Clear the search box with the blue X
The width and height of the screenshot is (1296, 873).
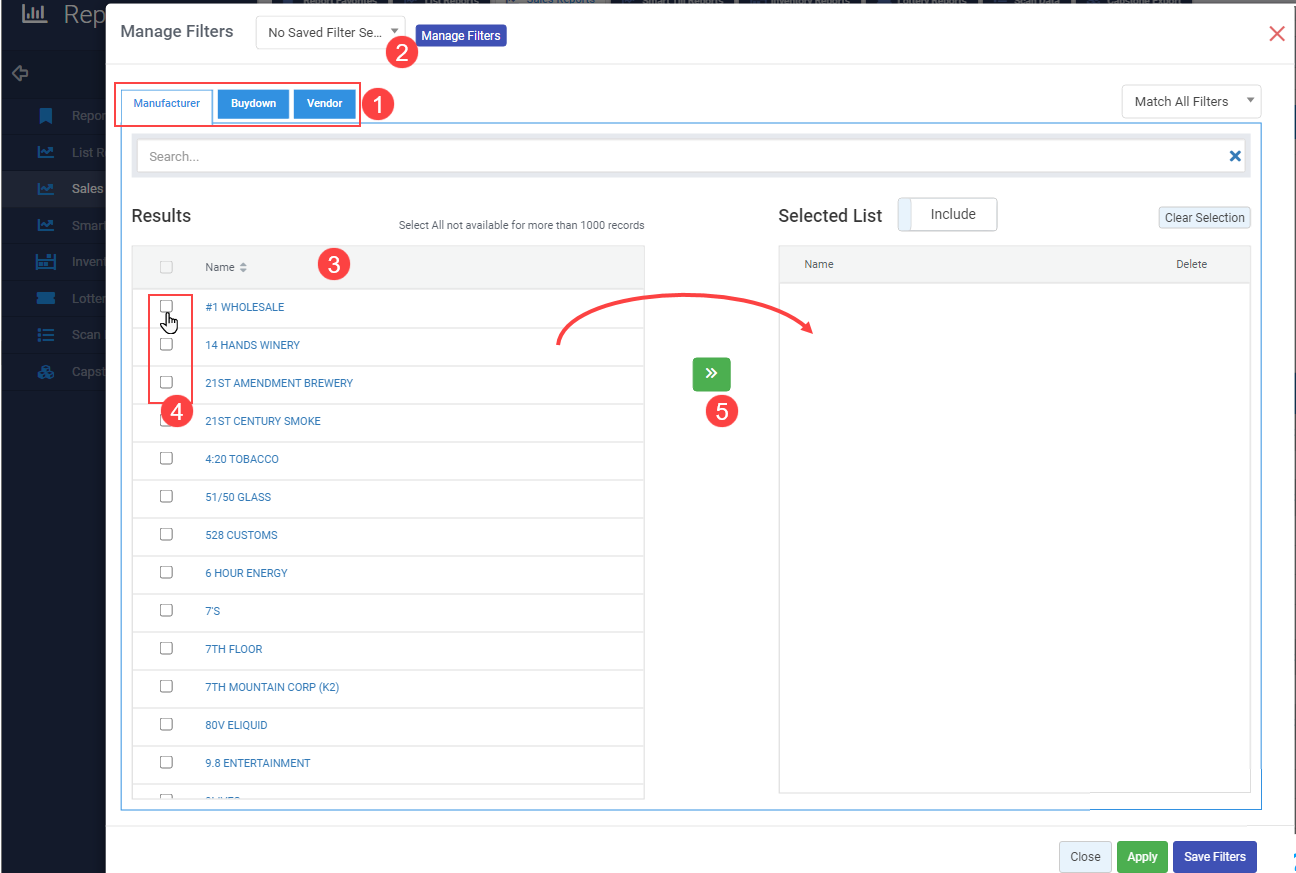pos(1235,156)
